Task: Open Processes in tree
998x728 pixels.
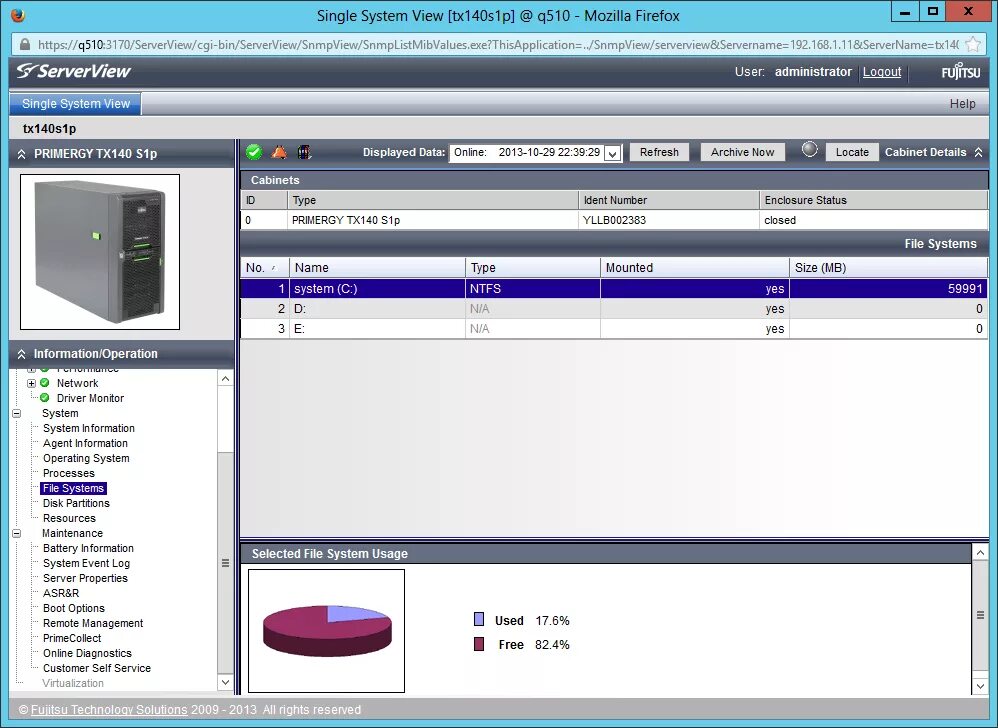Action: (69, 473)
